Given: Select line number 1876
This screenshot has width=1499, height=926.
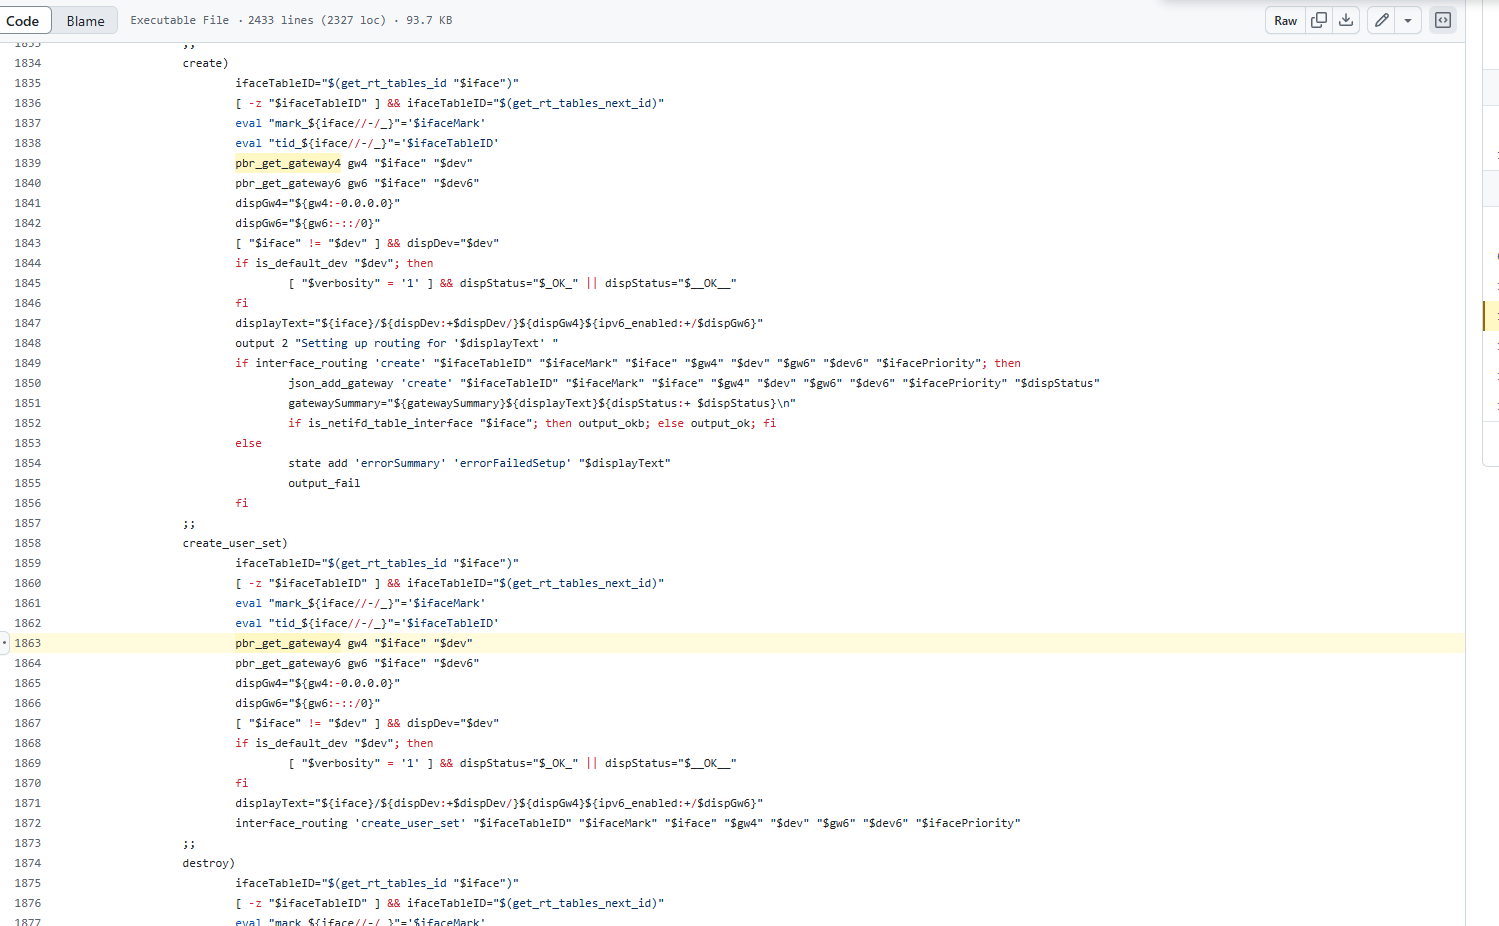Looking at the screenshot, I should click(x=28, y=903).
